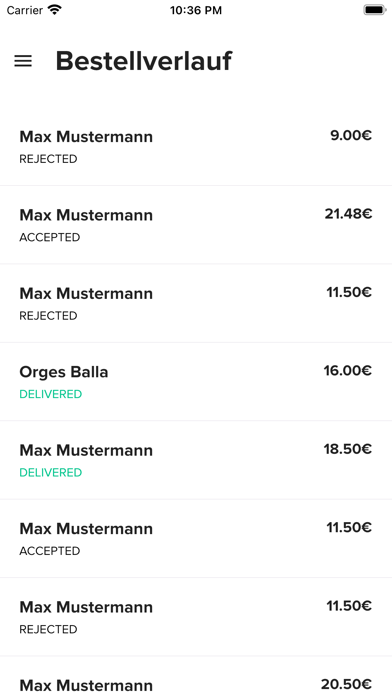Image resolution: width=392 pixels, height=696 pixels.
Task: Tap the Carrier label in status bar
Action: (25, 10)
